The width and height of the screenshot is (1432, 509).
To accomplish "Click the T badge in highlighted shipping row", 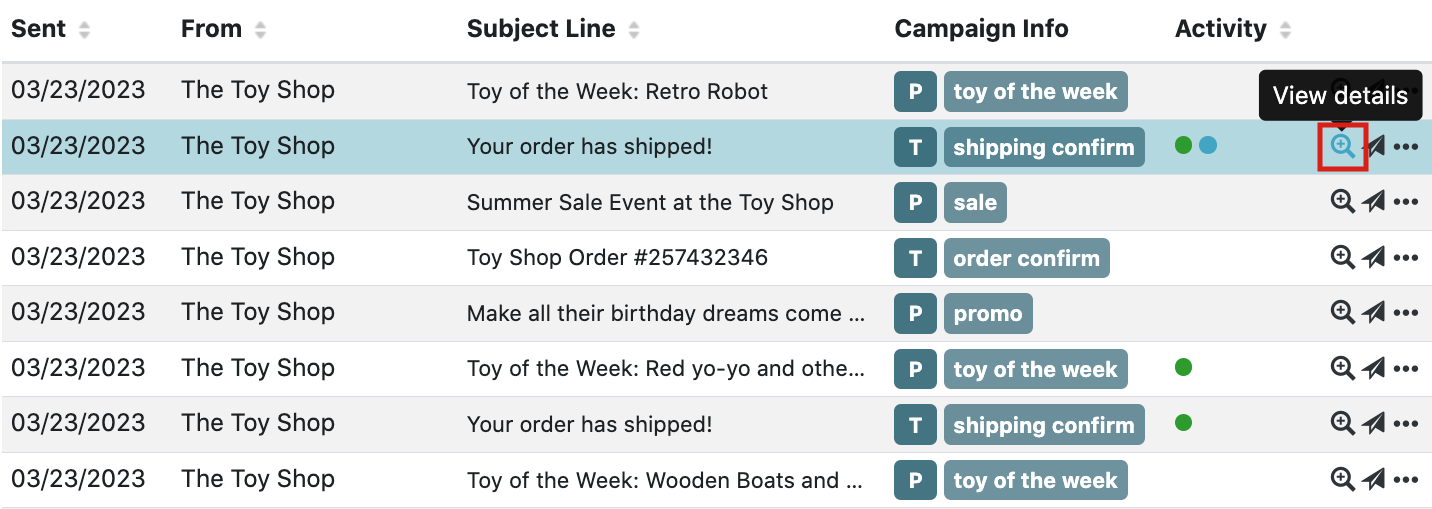I will [x=915, y=147].
